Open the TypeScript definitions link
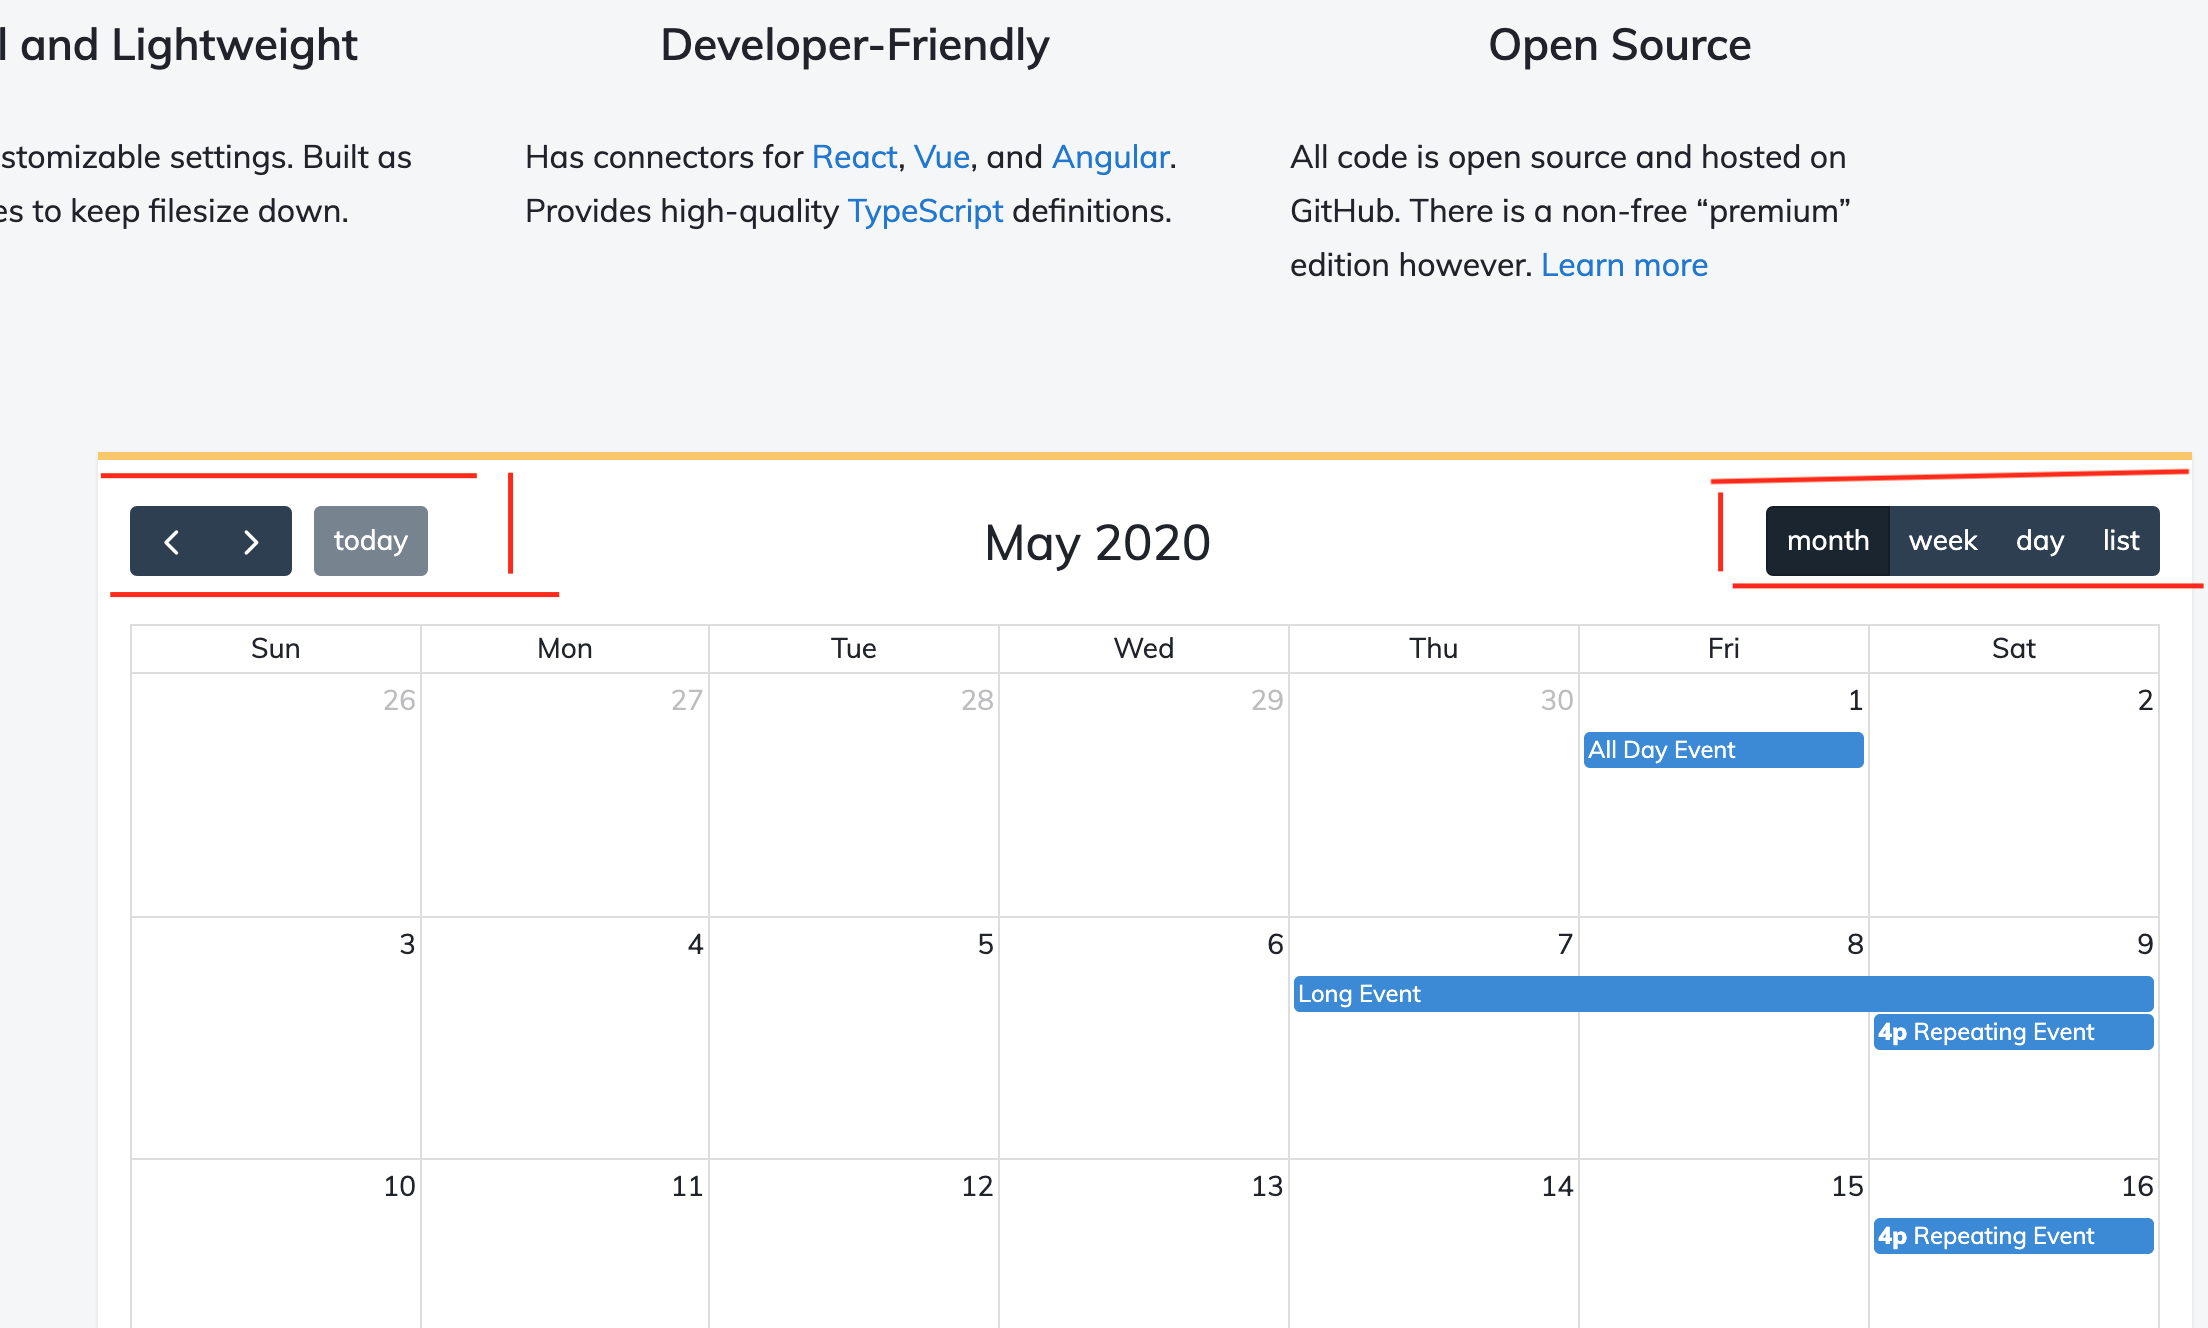 tap(925, 211)
